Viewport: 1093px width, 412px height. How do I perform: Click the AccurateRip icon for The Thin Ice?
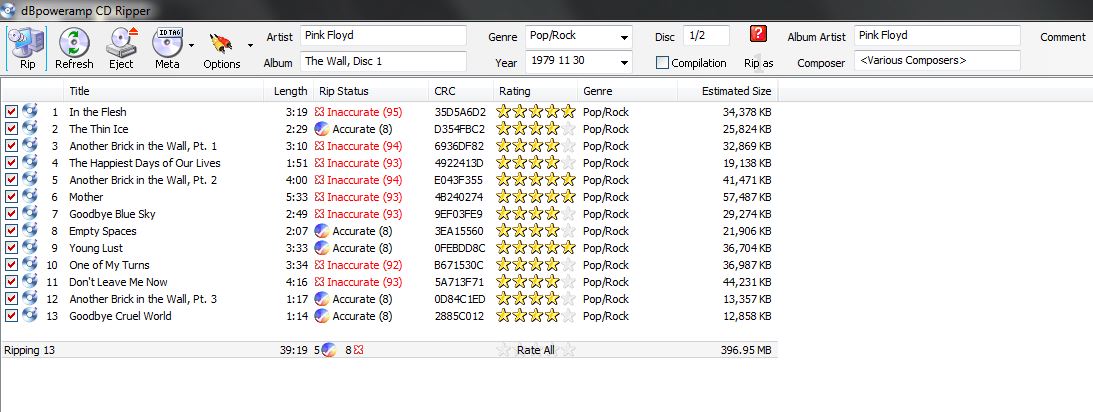(x=322, y=129)
